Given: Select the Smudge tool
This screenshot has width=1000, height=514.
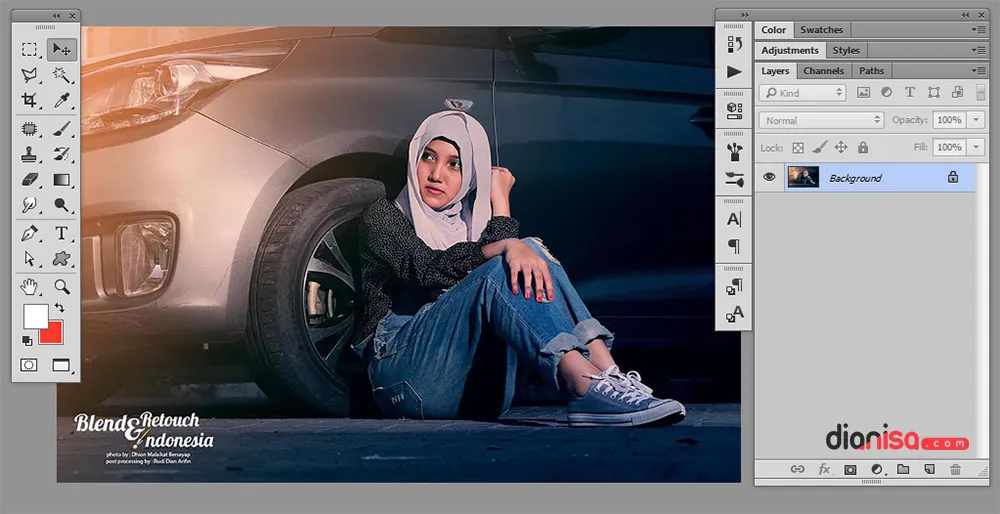Looking at the screenshot, I should click(x=29, y=205).
